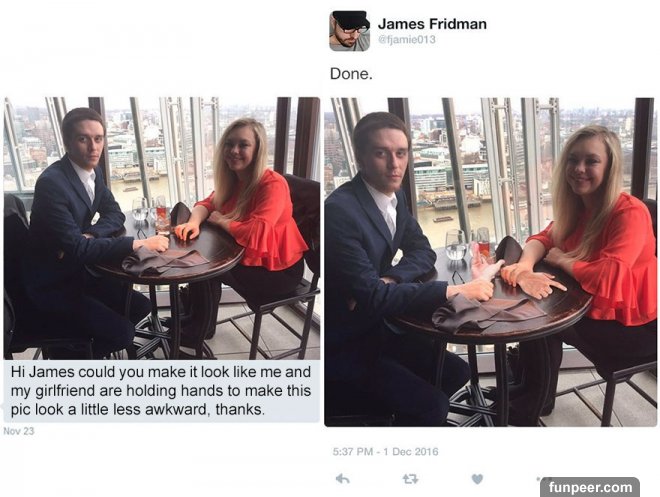Open the edited photo in the tweet
The height and width of the screenshot is (497, 660).
490,262
